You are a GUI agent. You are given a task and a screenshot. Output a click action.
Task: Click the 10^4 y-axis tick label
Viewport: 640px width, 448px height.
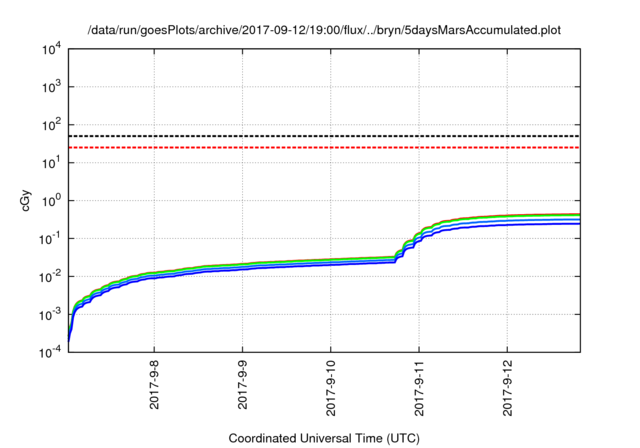[x=52, y=50]
